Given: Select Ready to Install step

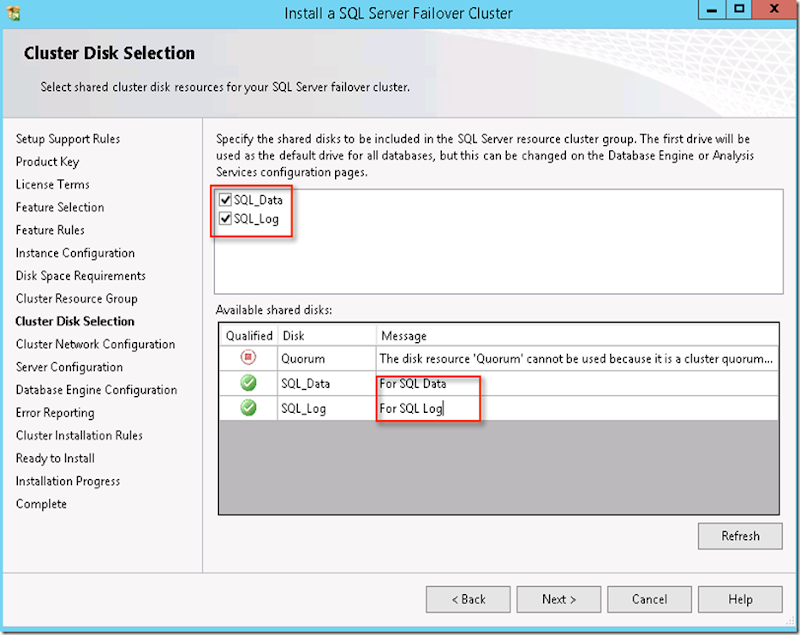Looking at the screenshot, I should (x=55, y=459).
